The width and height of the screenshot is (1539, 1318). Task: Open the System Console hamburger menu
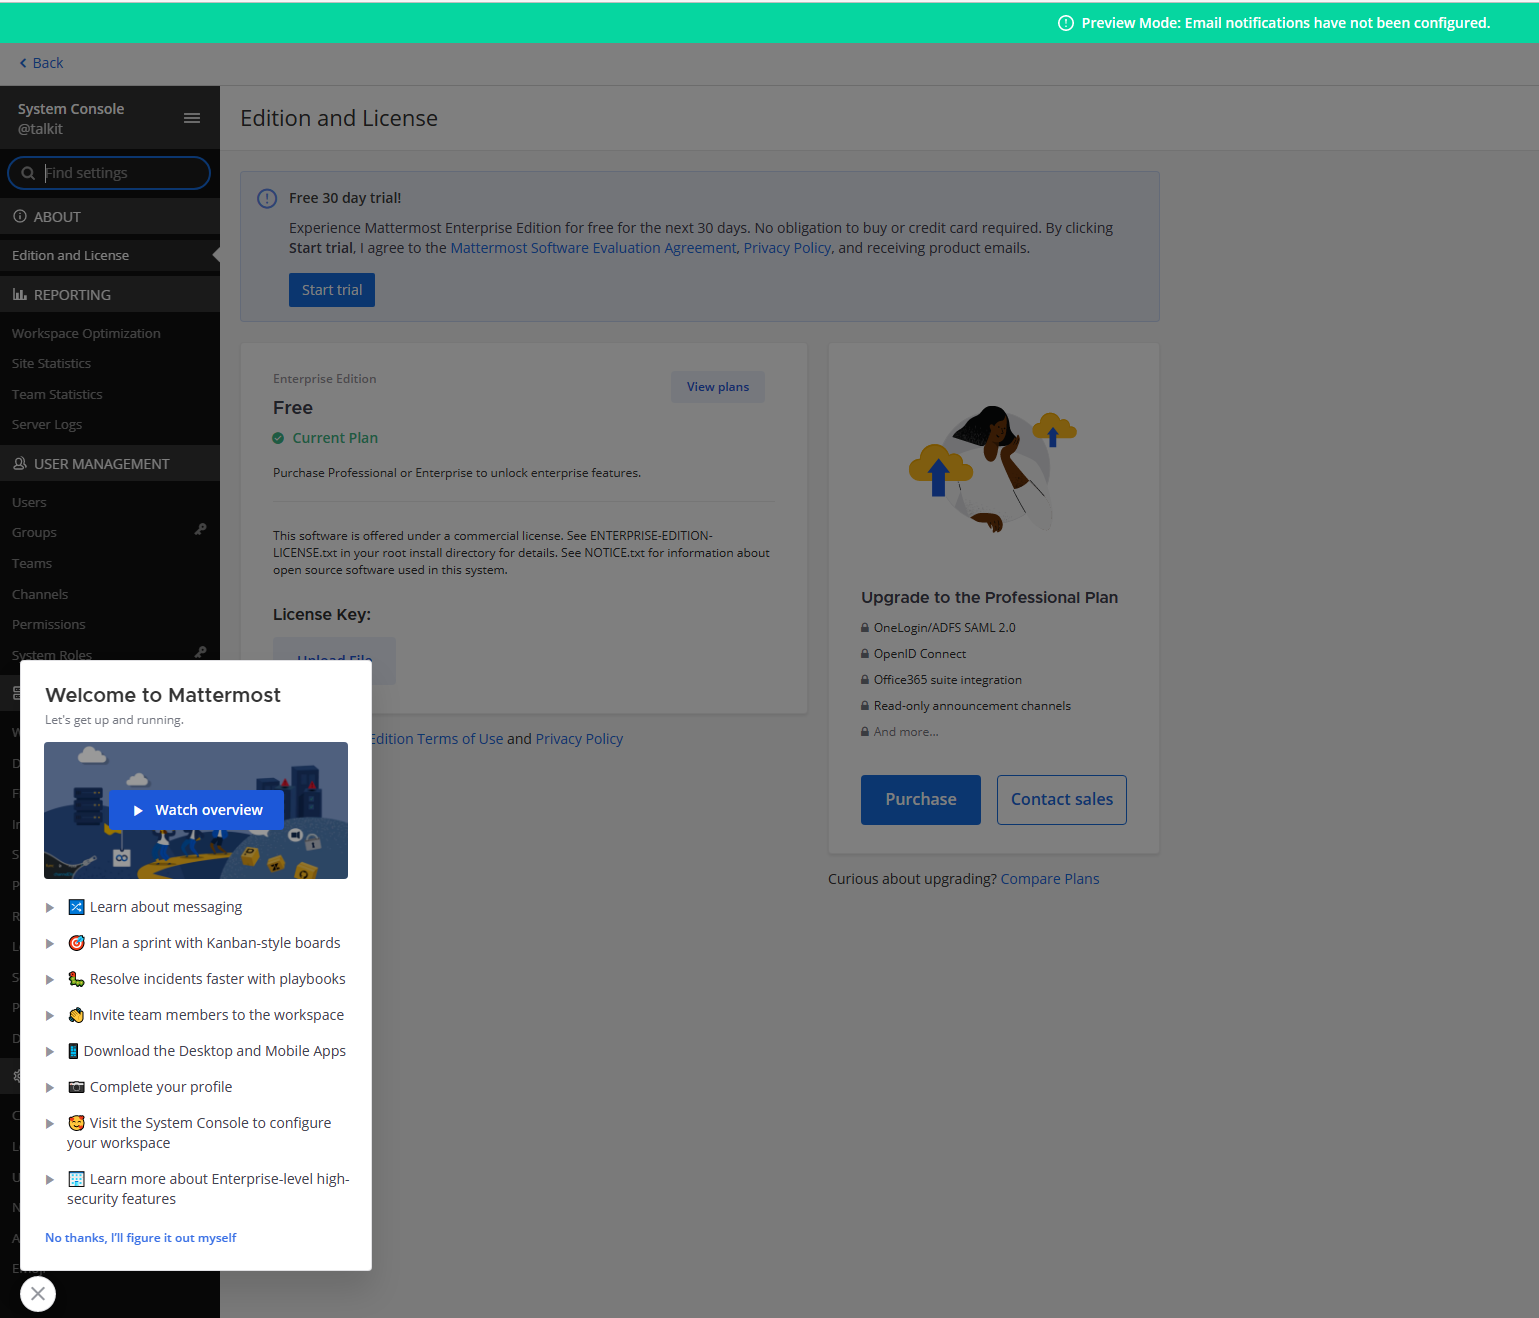click(192, 118)
